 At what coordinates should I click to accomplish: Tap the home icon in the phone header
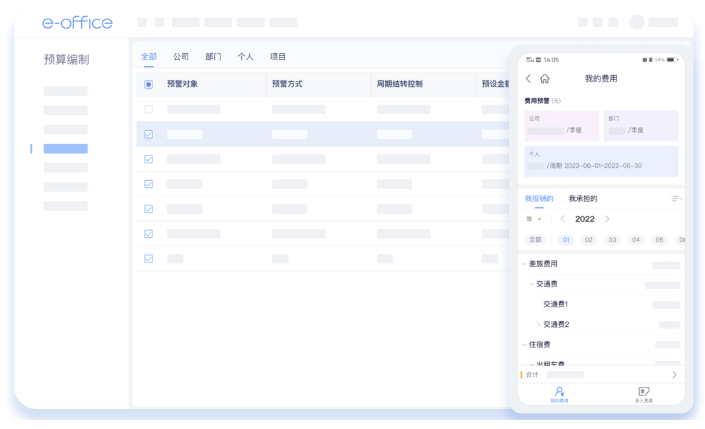[x=544, y=79]
